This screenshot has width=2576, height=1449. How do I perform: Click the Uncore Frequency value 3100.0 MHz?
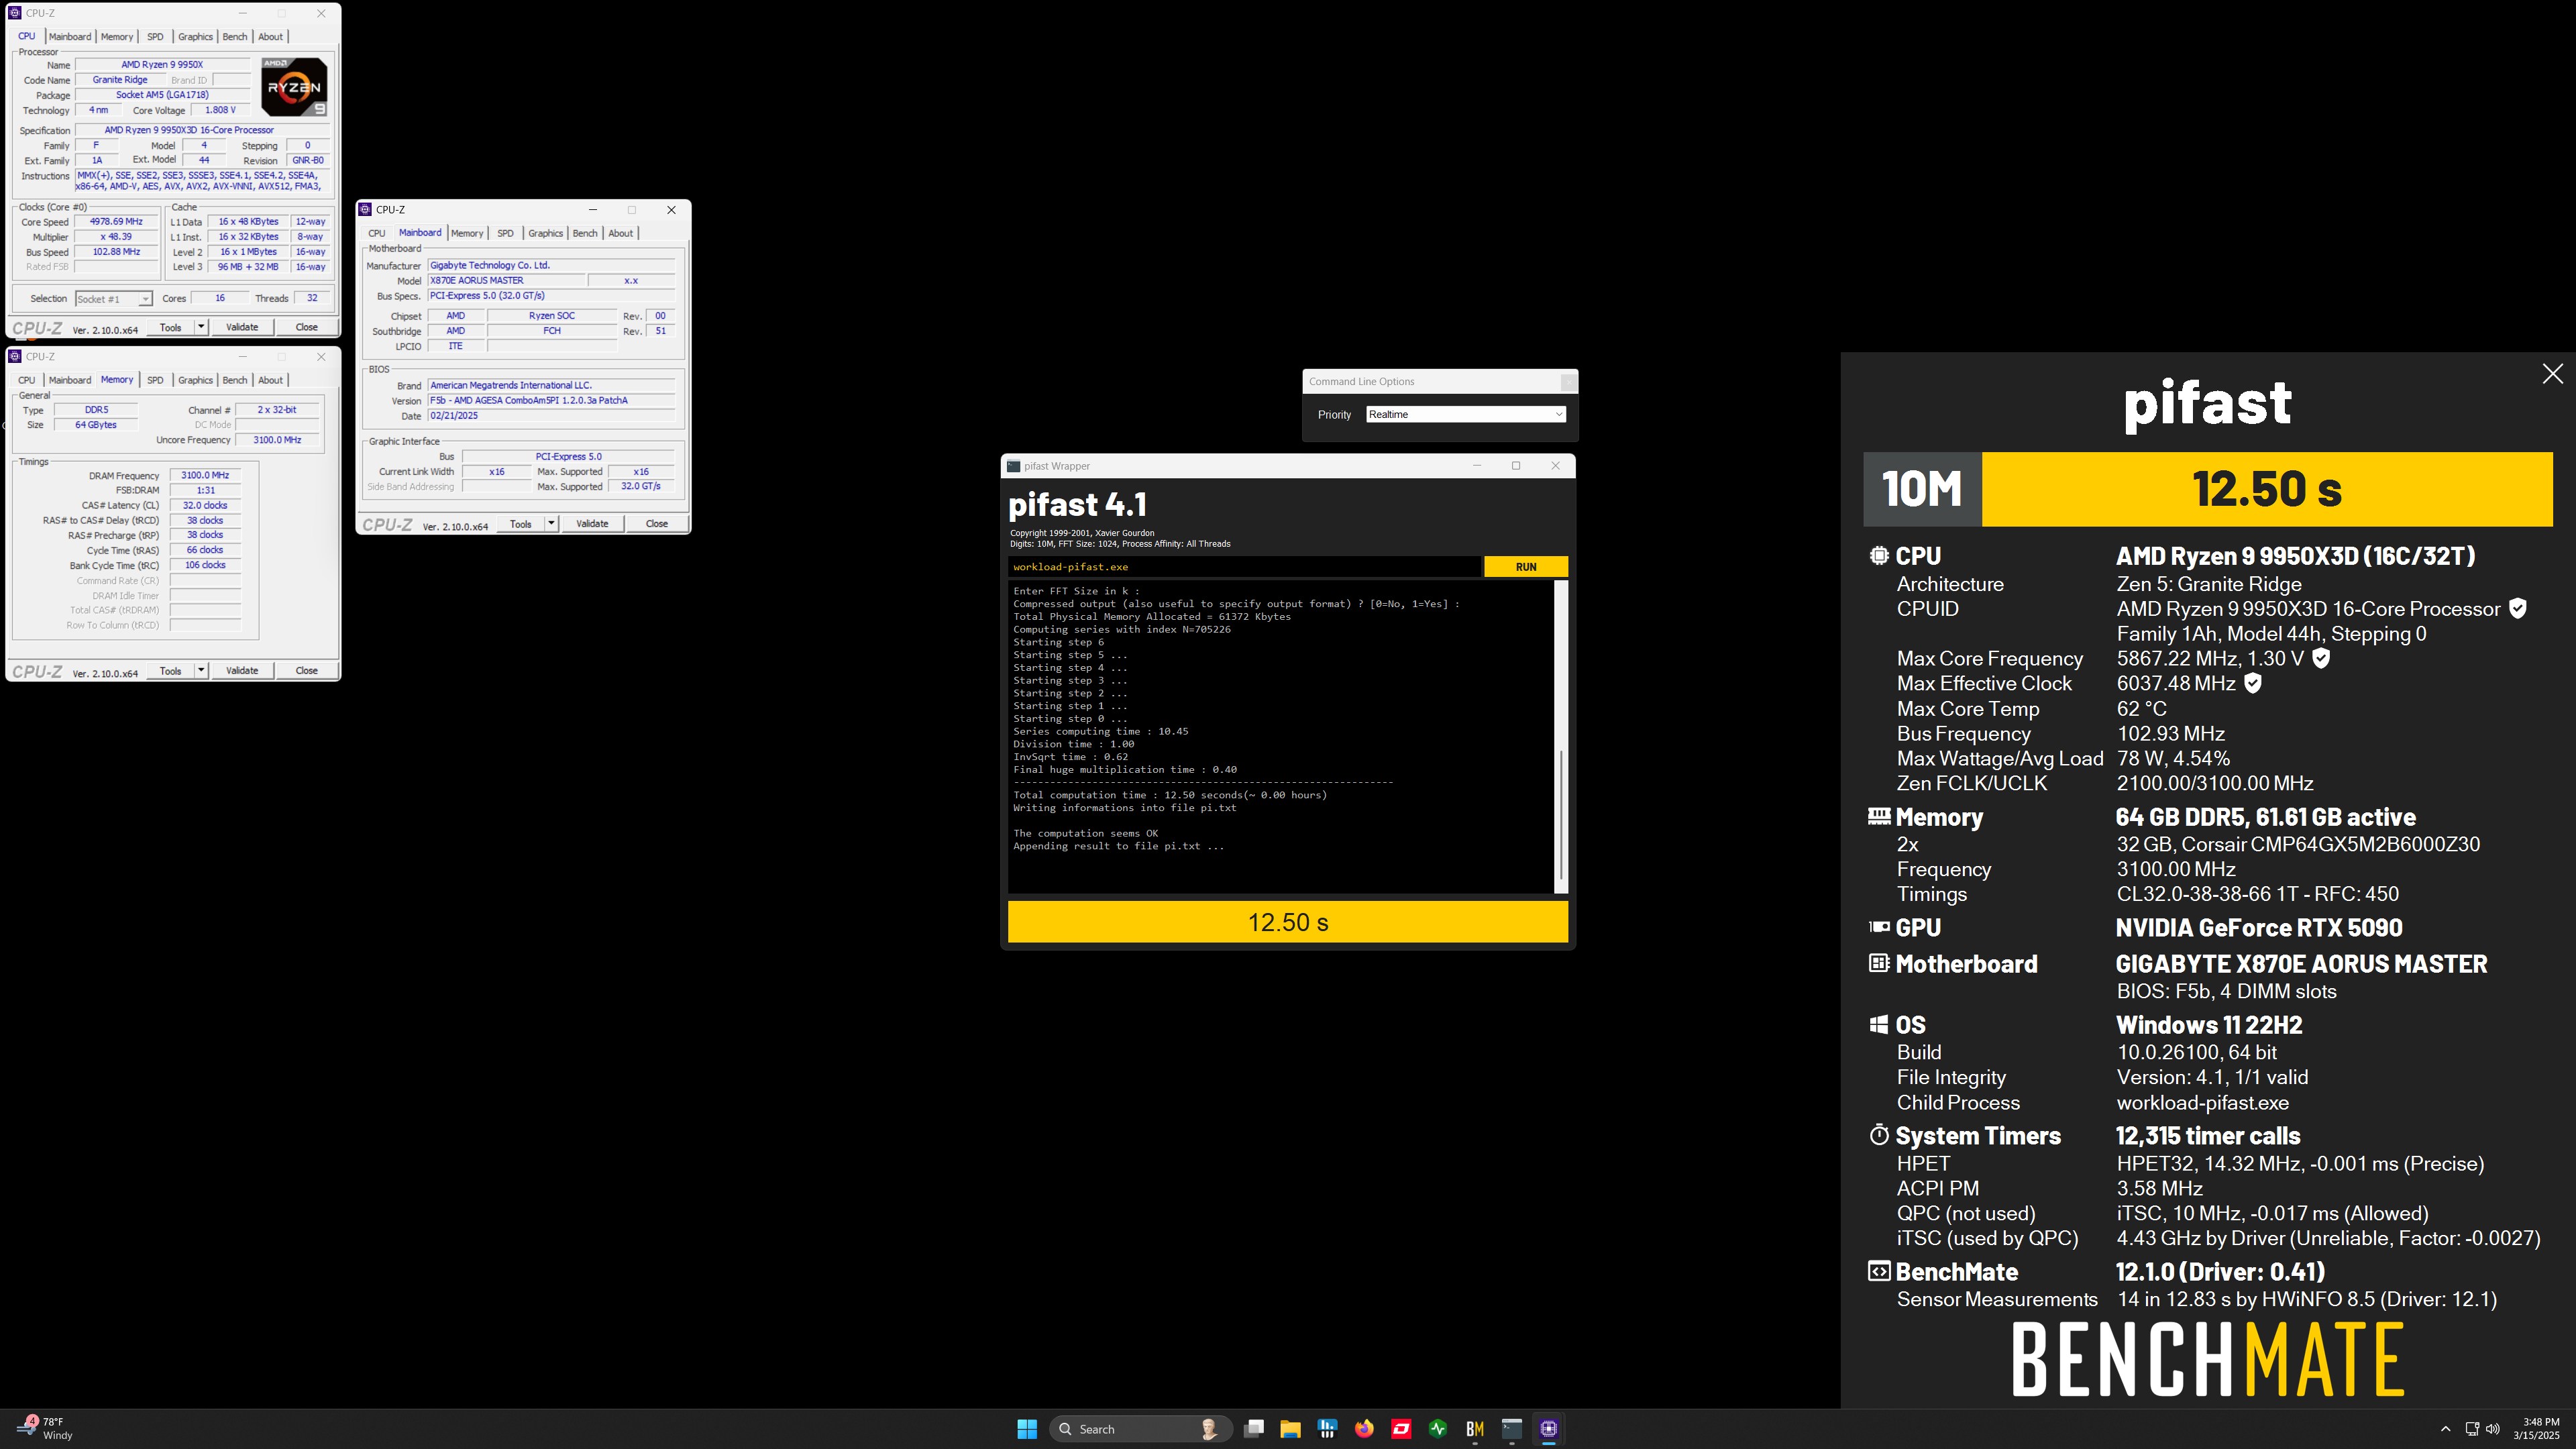coord(277,440)
